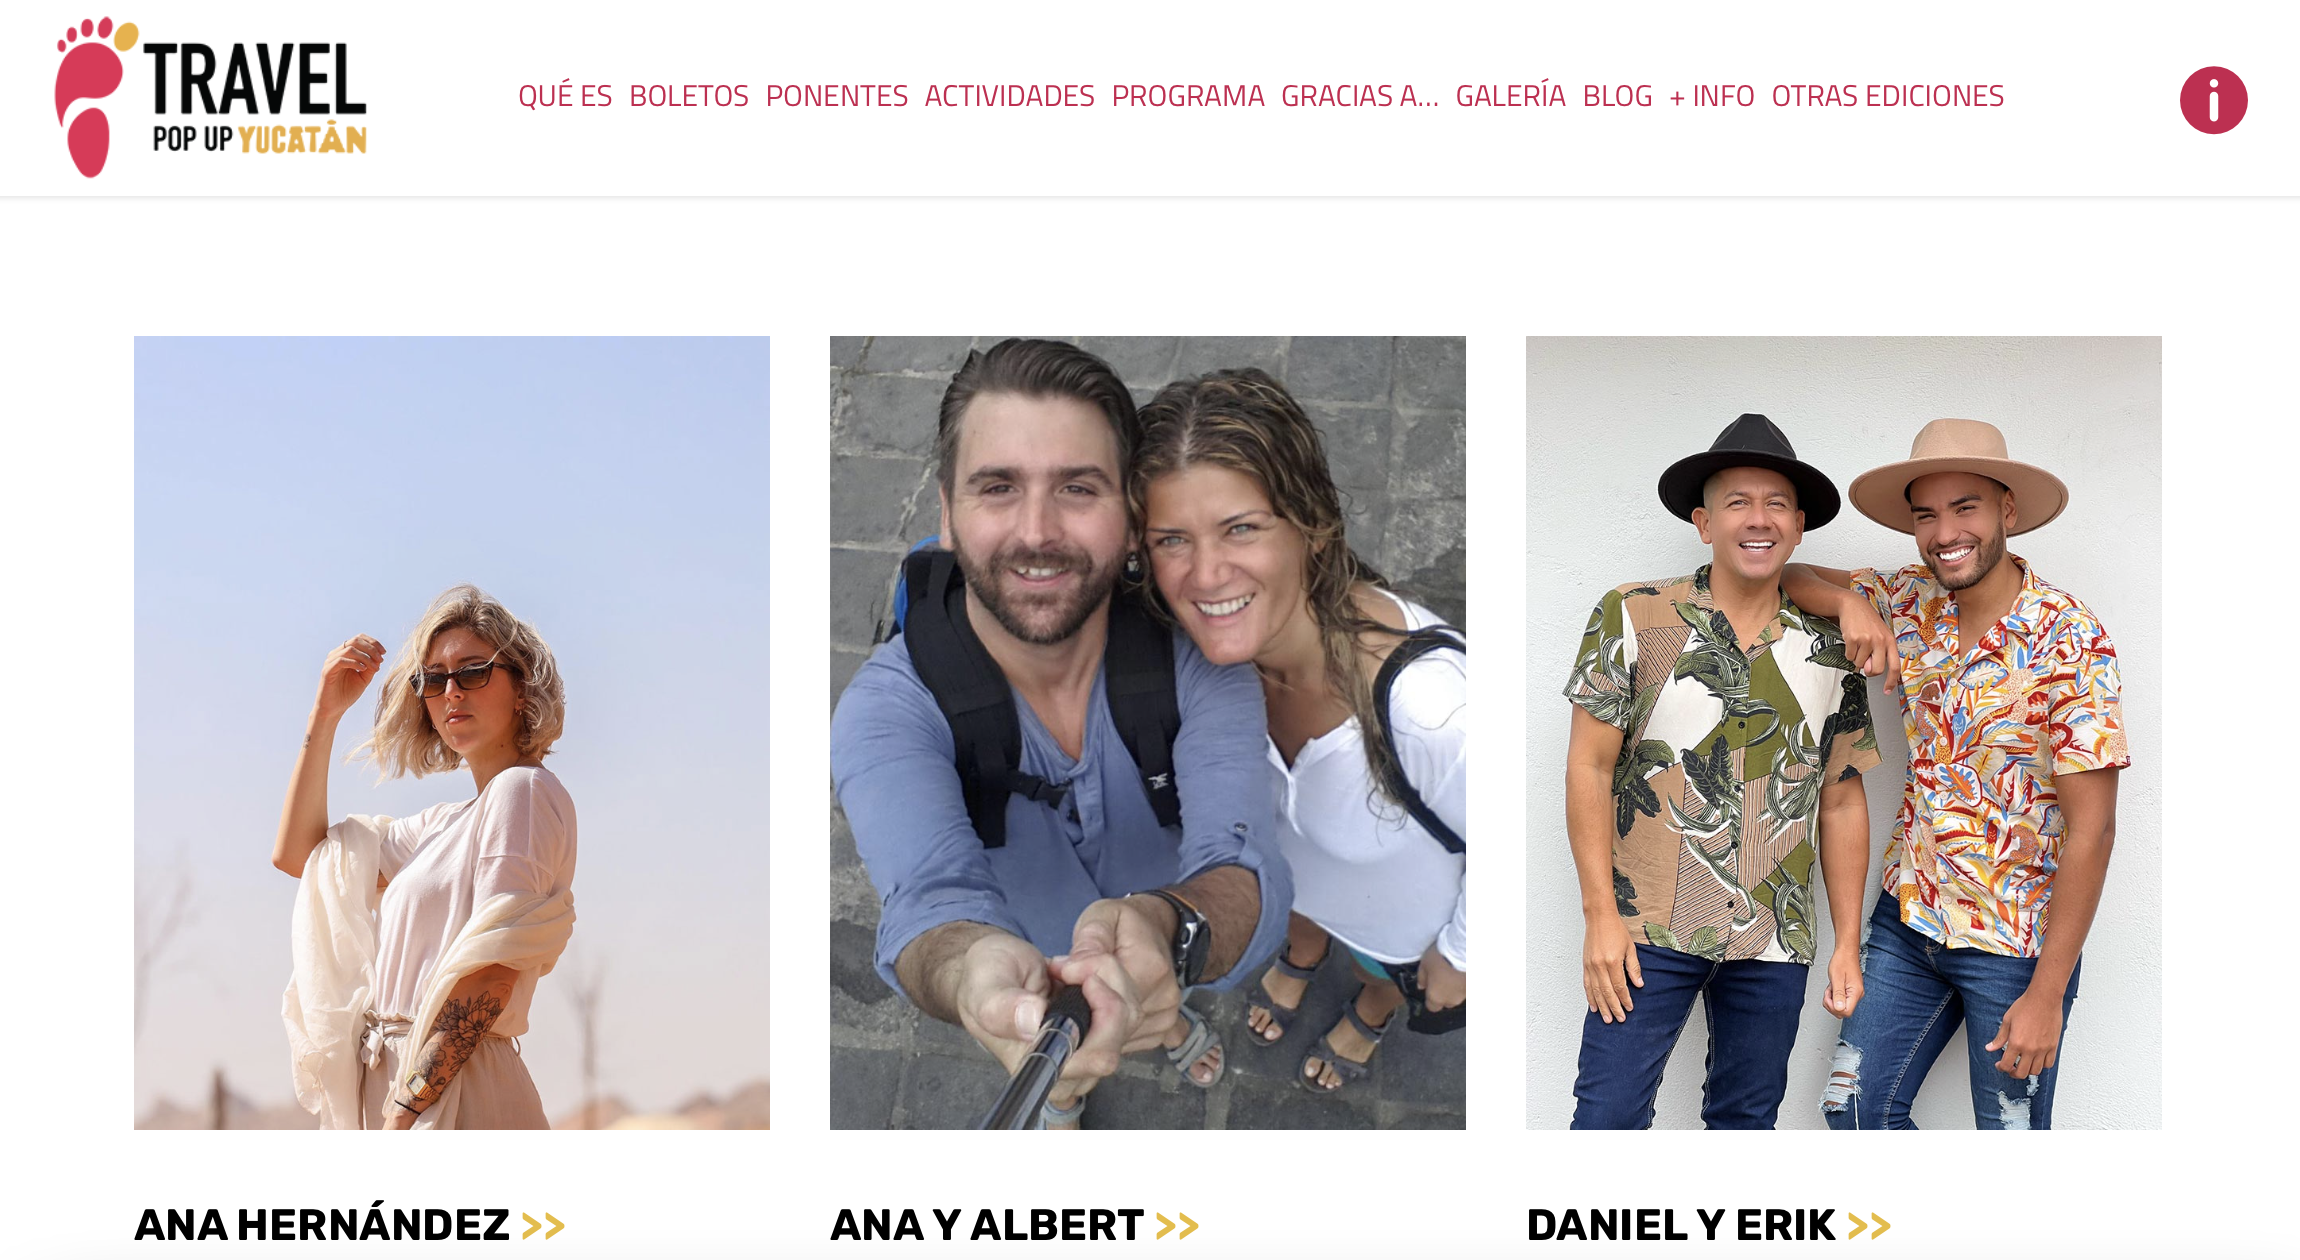The height and width of the screenshot is (1260, 2300).
Task: Click yellow arrows next to Daniel y Erik
Action: [x=1869, y=1226]
